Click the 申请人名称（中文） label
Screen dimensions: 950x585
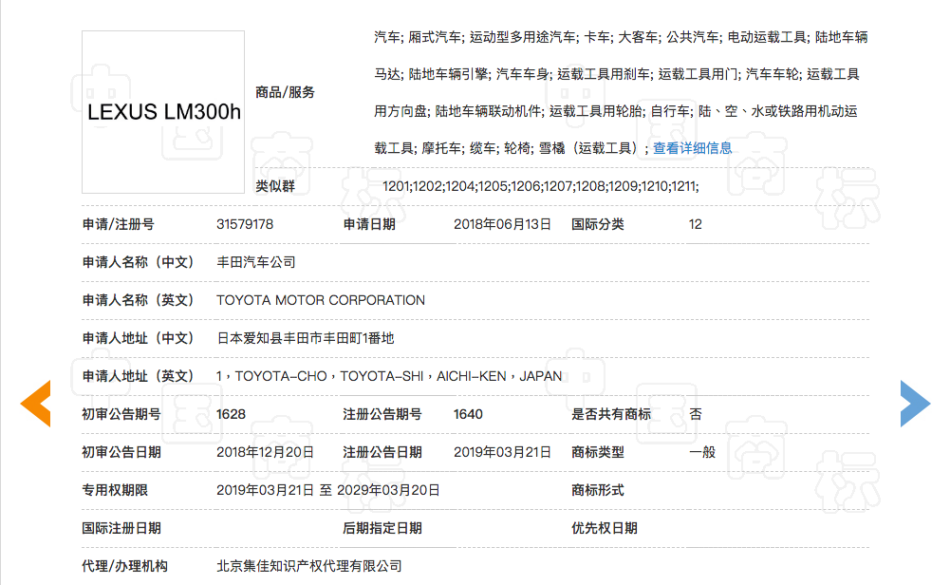[x=138, y=262]
